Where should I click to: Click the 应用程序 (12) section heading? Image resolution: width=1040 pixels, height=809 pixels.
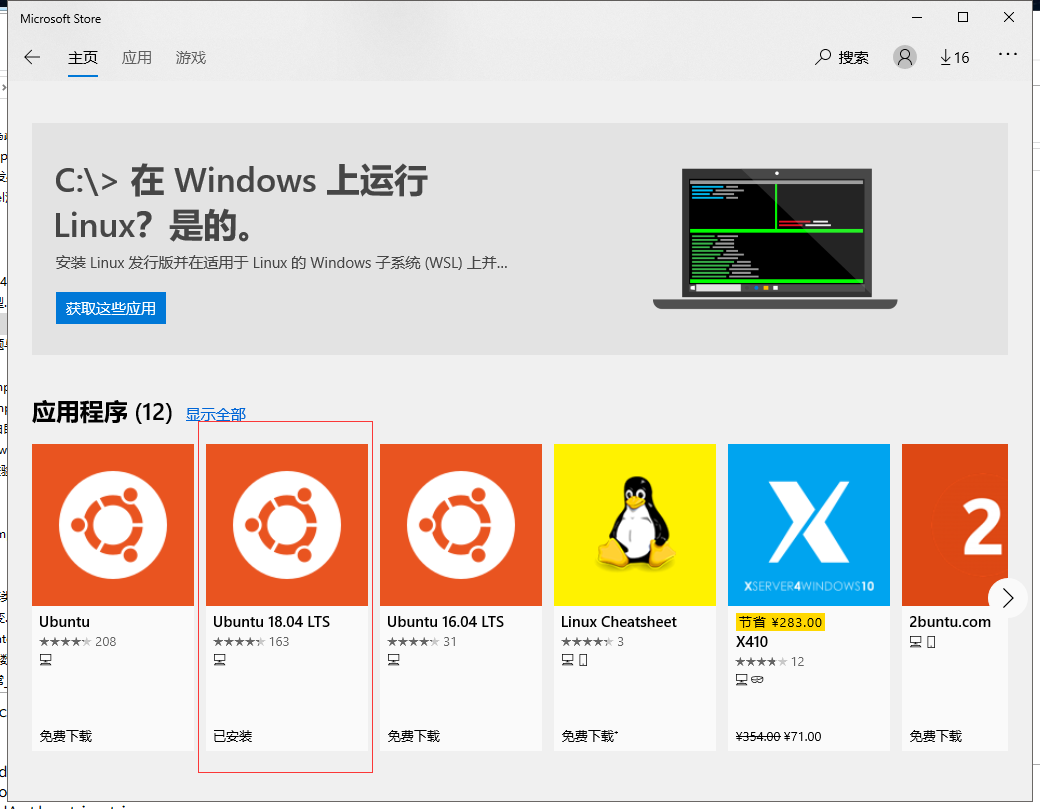102,412
